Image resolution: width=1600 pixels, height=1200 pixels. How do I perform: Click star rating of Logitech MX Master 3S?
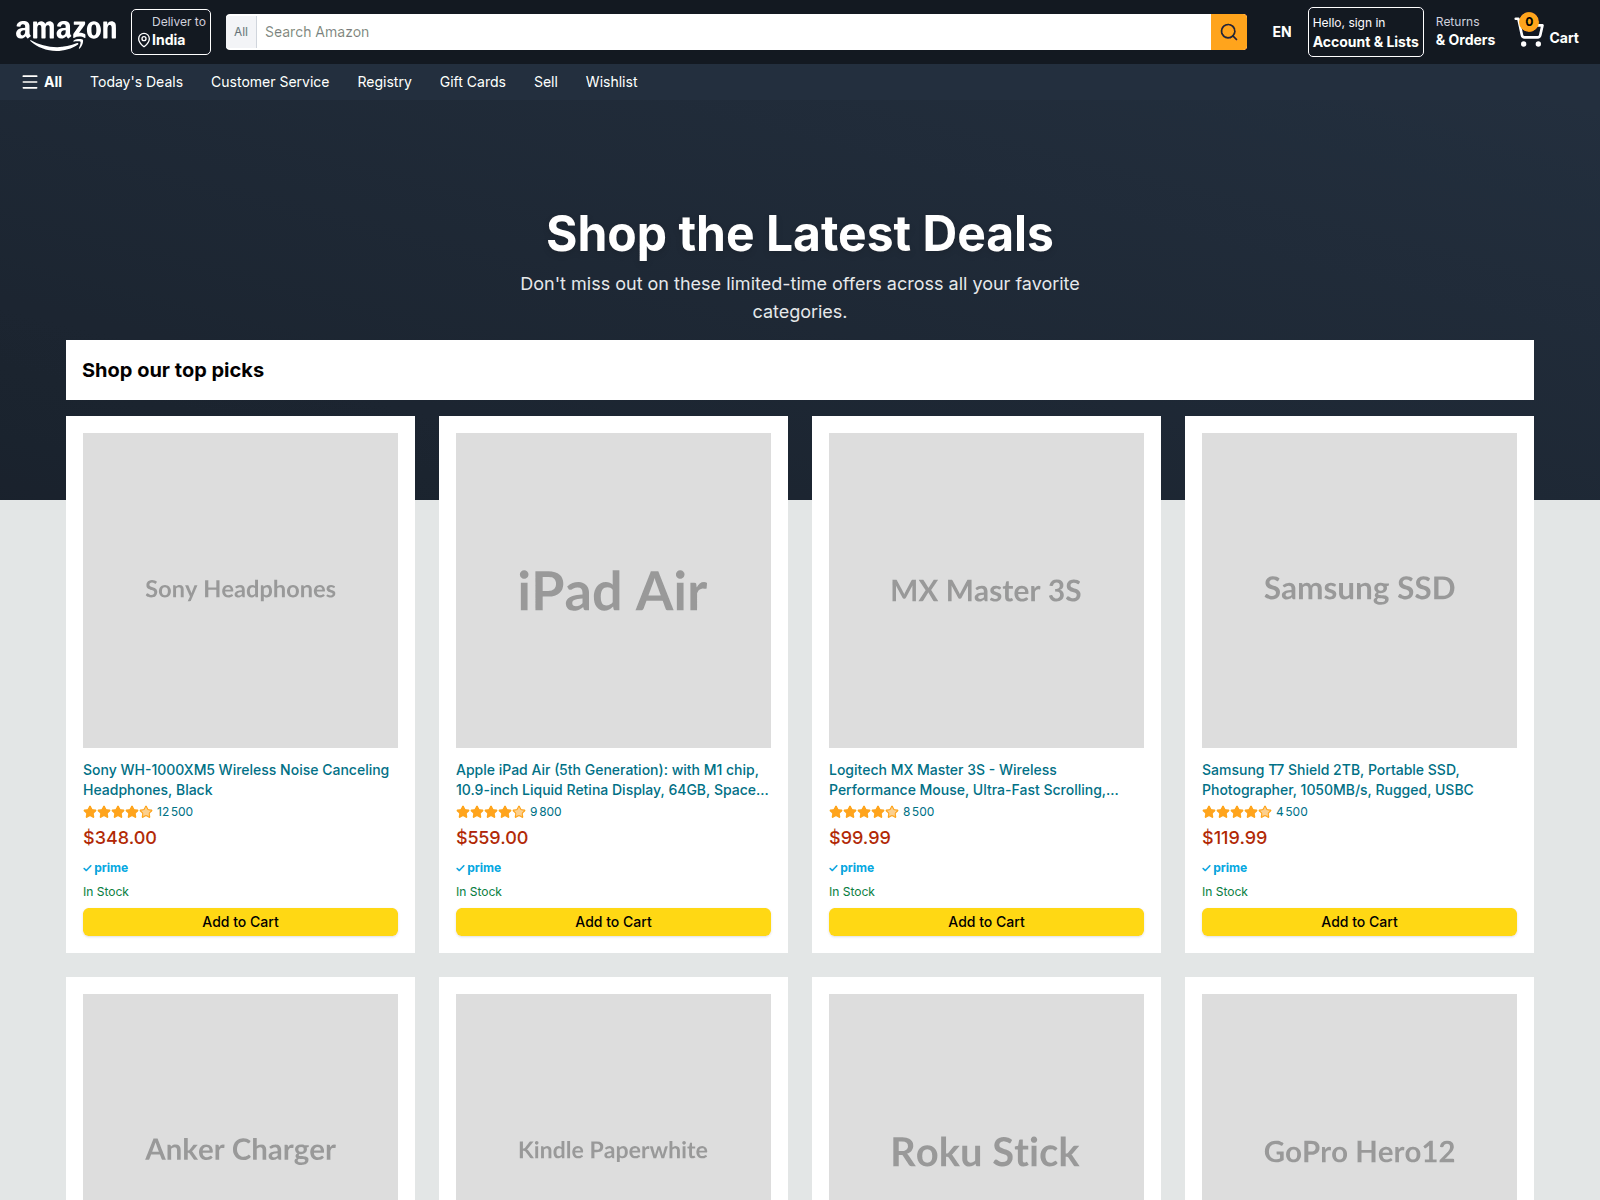pos(864,812)
